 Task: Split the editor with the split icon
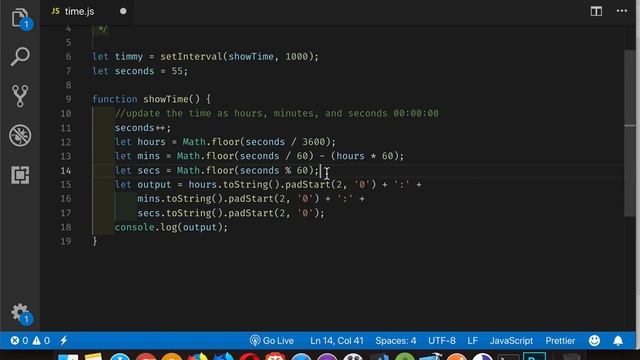pos(596,11)
